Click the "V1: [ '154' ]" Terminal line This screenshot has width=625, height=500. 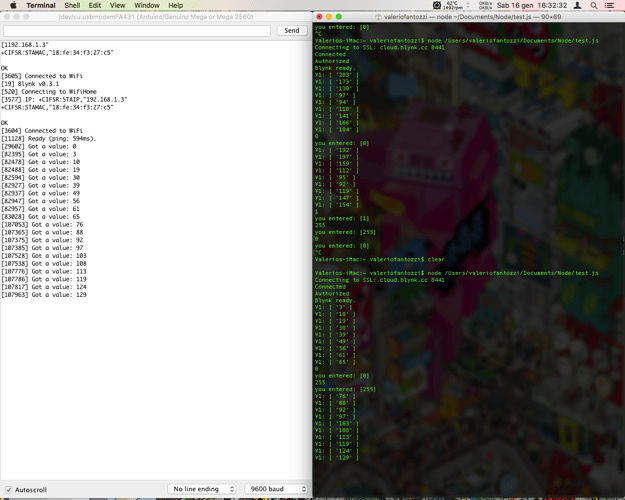337,205
